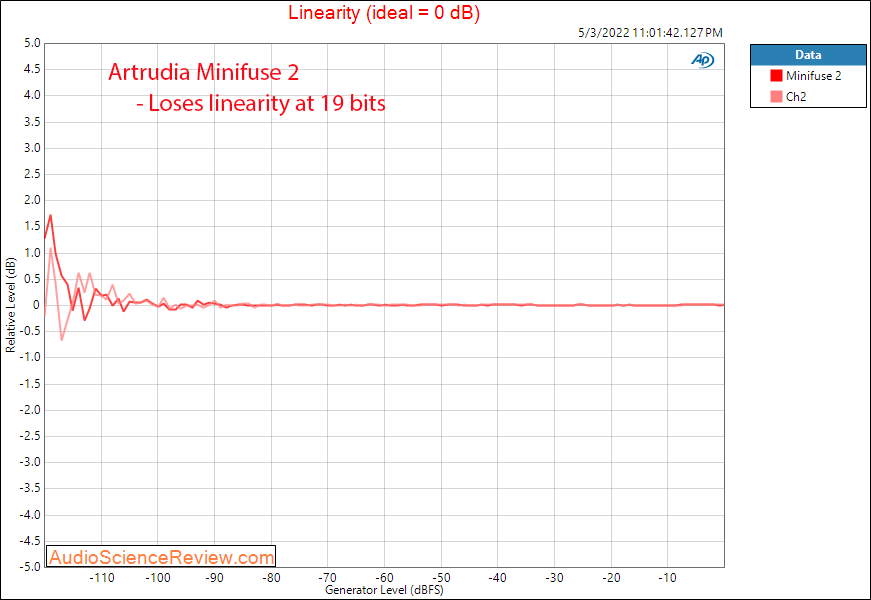Click the -30 tick label on x-axis
The height and width of the screenshot is (600, 871).
[x=554, y=578]
